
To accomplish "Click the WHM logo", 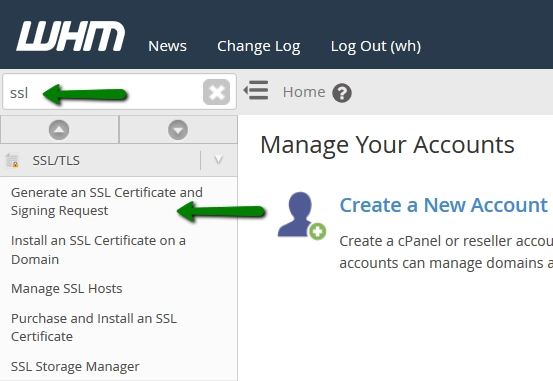I will 71,36.
